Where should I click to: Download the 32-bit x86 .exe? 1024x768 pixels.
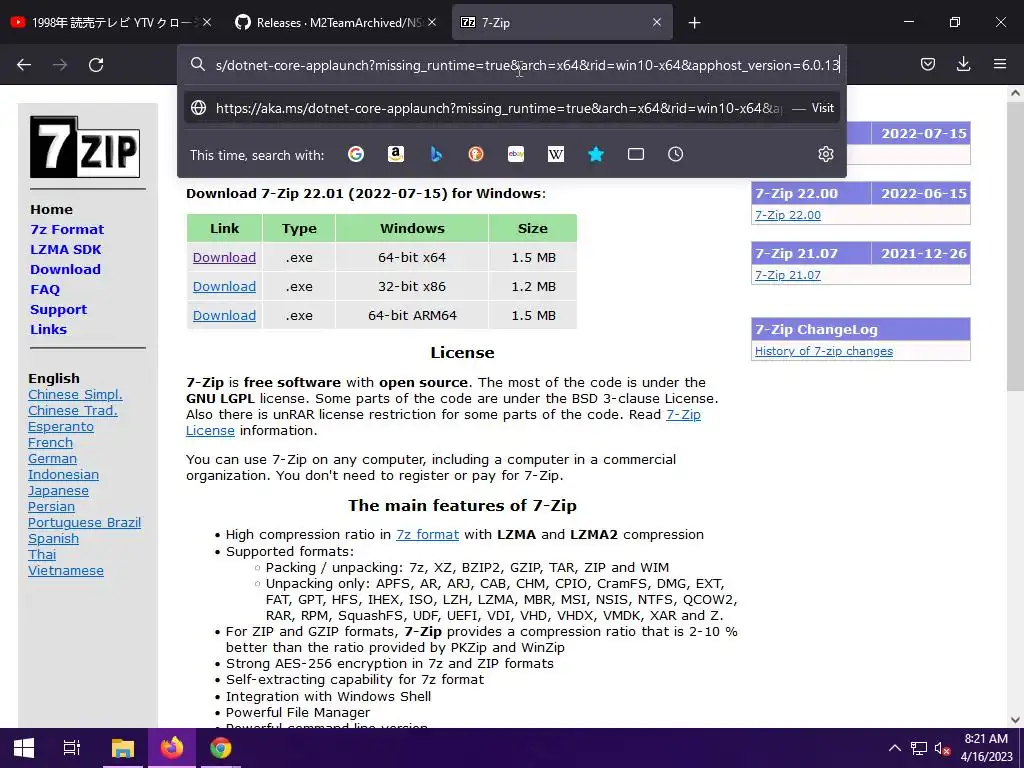point(224,286)
